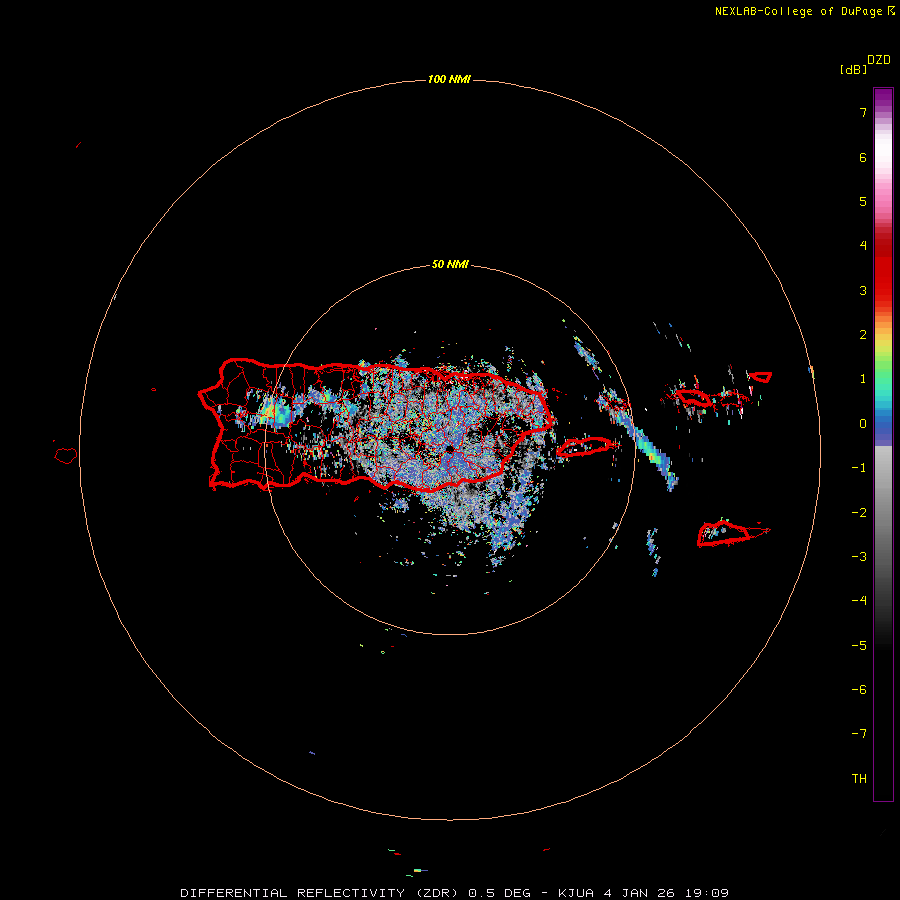900x900 pixels.
Task: Click the -4 dB tick label on the scale
Action: 859,601
